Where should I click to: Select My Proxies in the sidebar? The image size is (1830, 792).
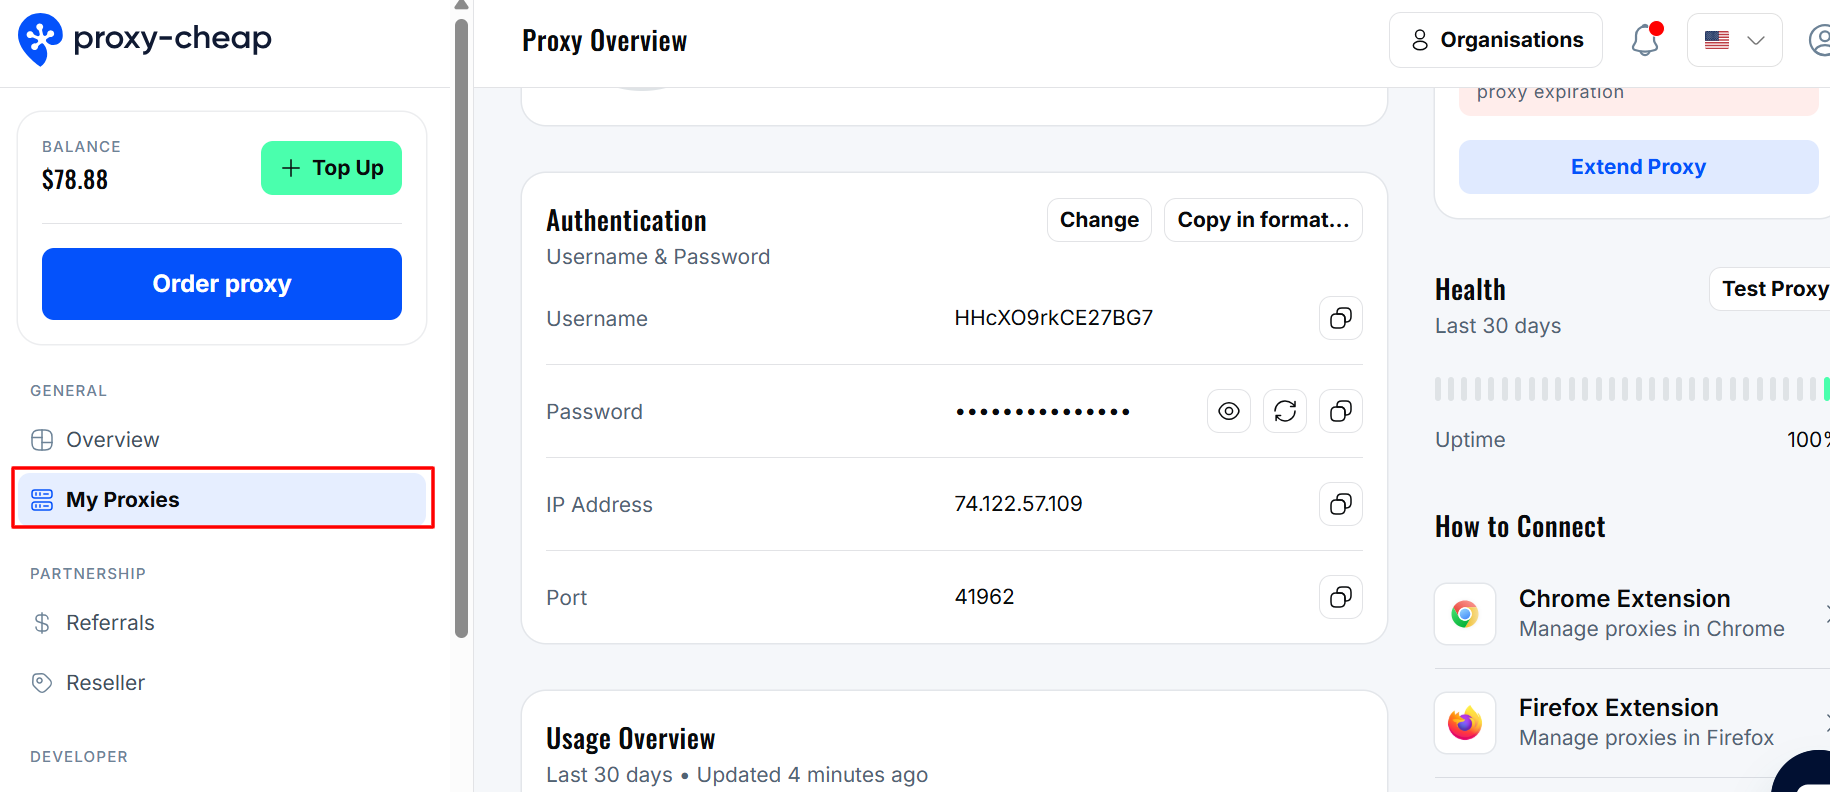point(222,499)
